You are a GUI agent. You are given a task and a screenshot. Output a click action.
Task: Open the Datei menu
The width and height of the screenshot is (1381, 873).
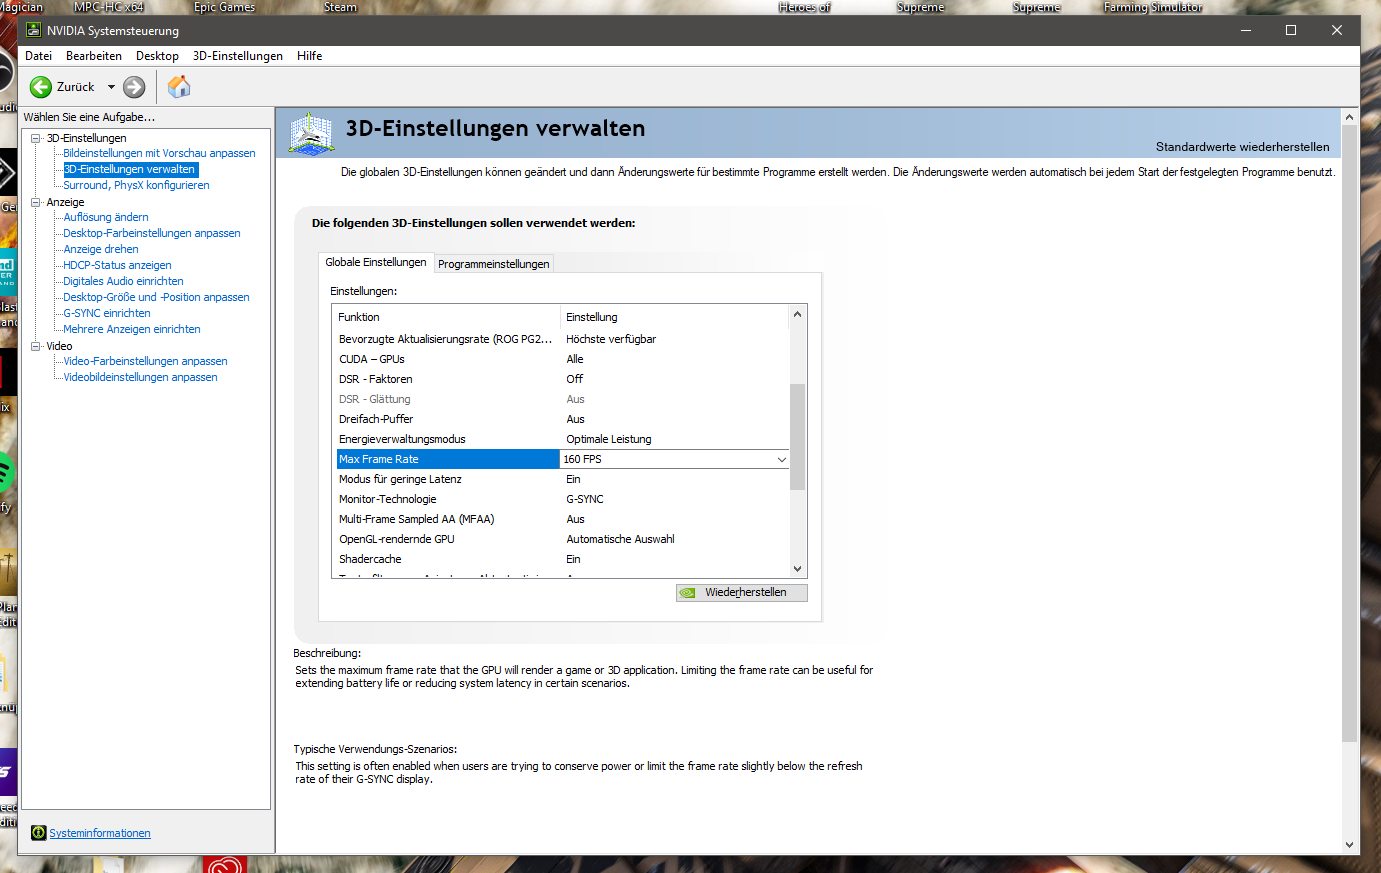pos(38,56)
